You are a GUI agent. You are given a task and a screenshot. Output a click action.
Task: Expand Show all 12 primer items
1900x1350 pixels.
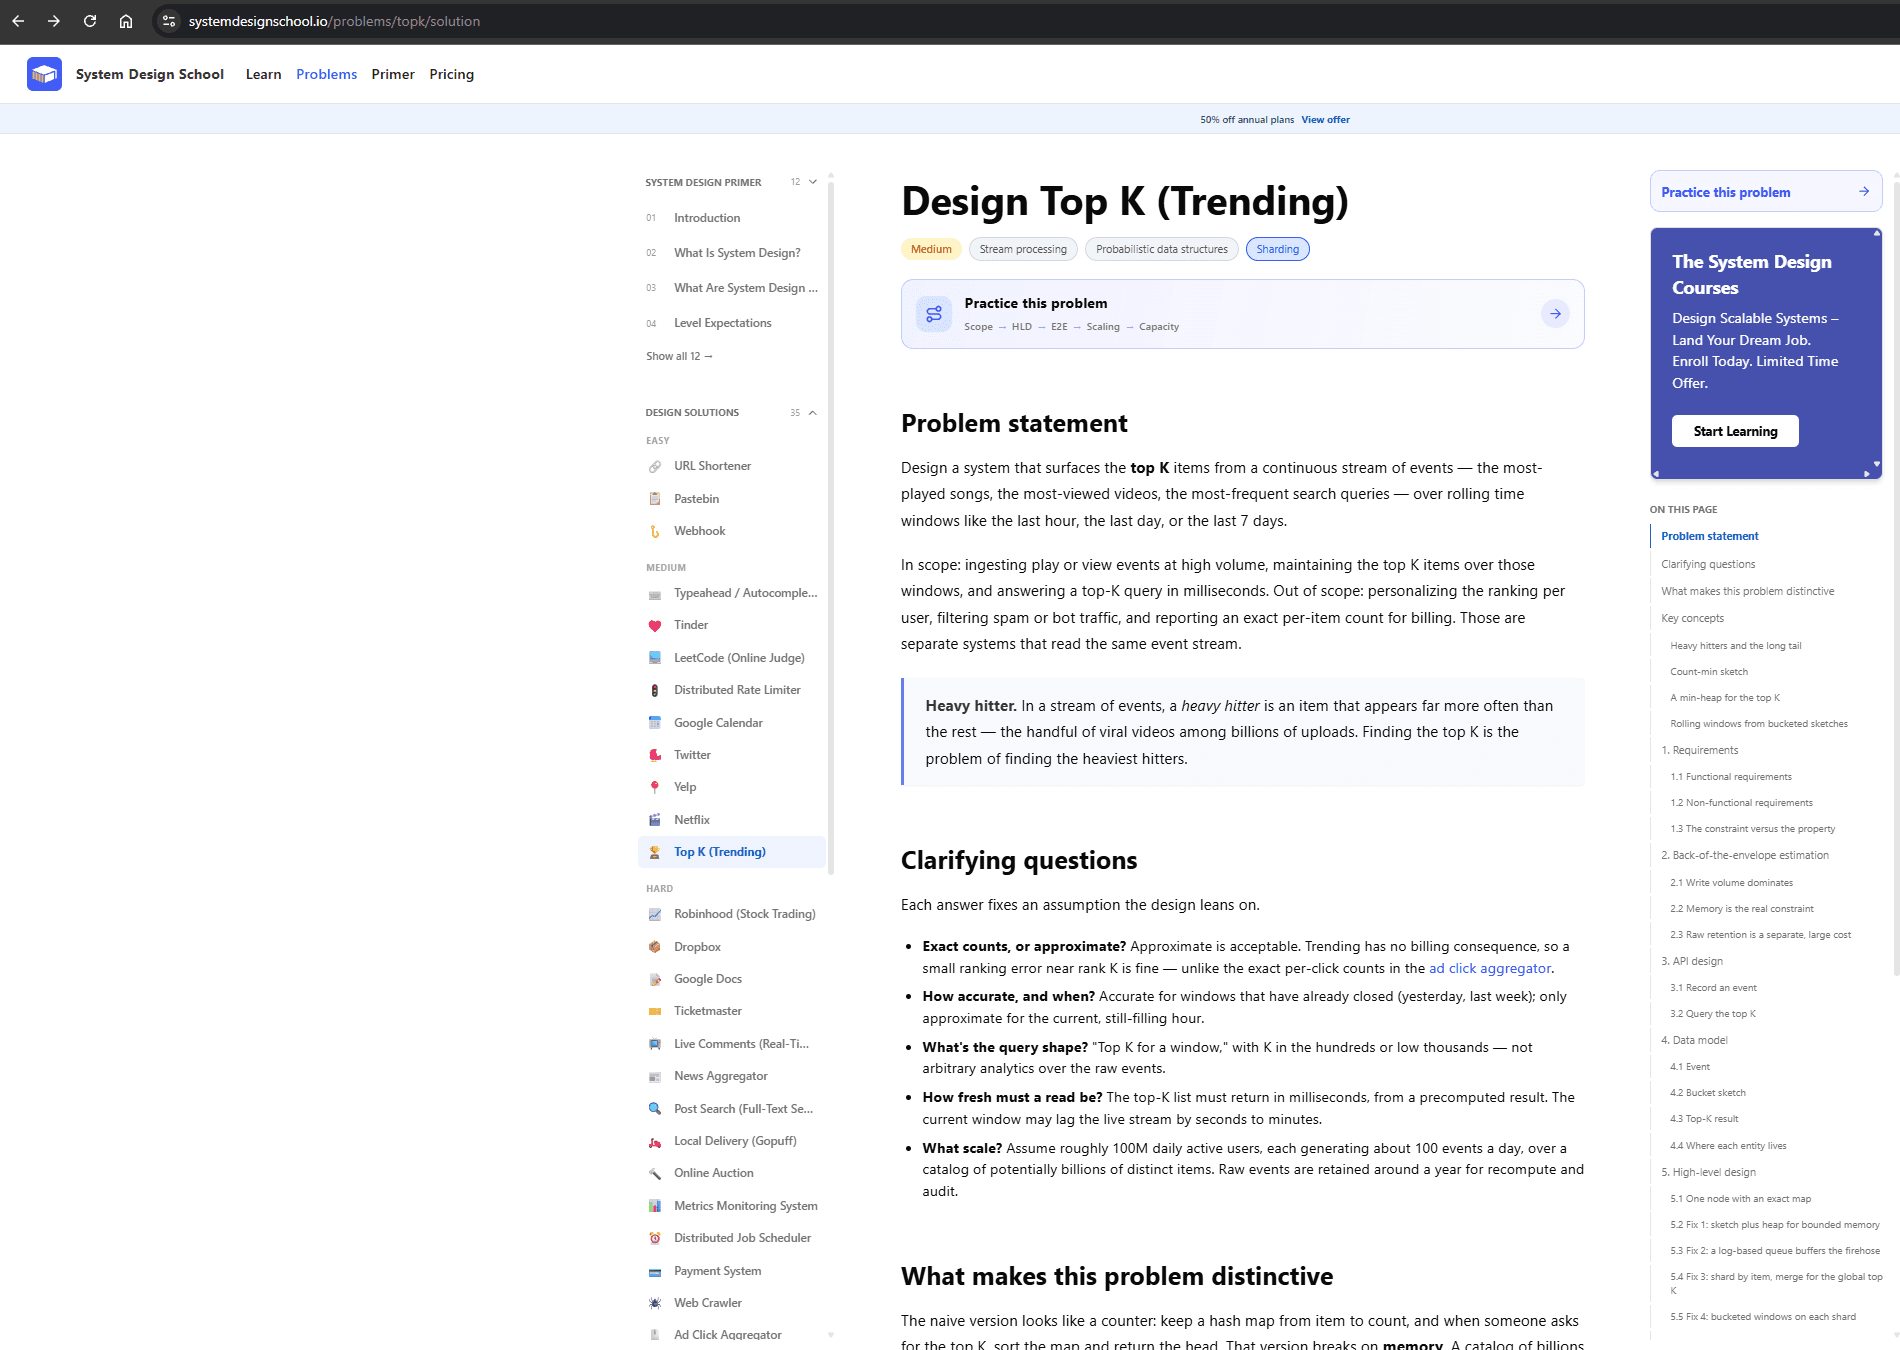pos(679,356)
